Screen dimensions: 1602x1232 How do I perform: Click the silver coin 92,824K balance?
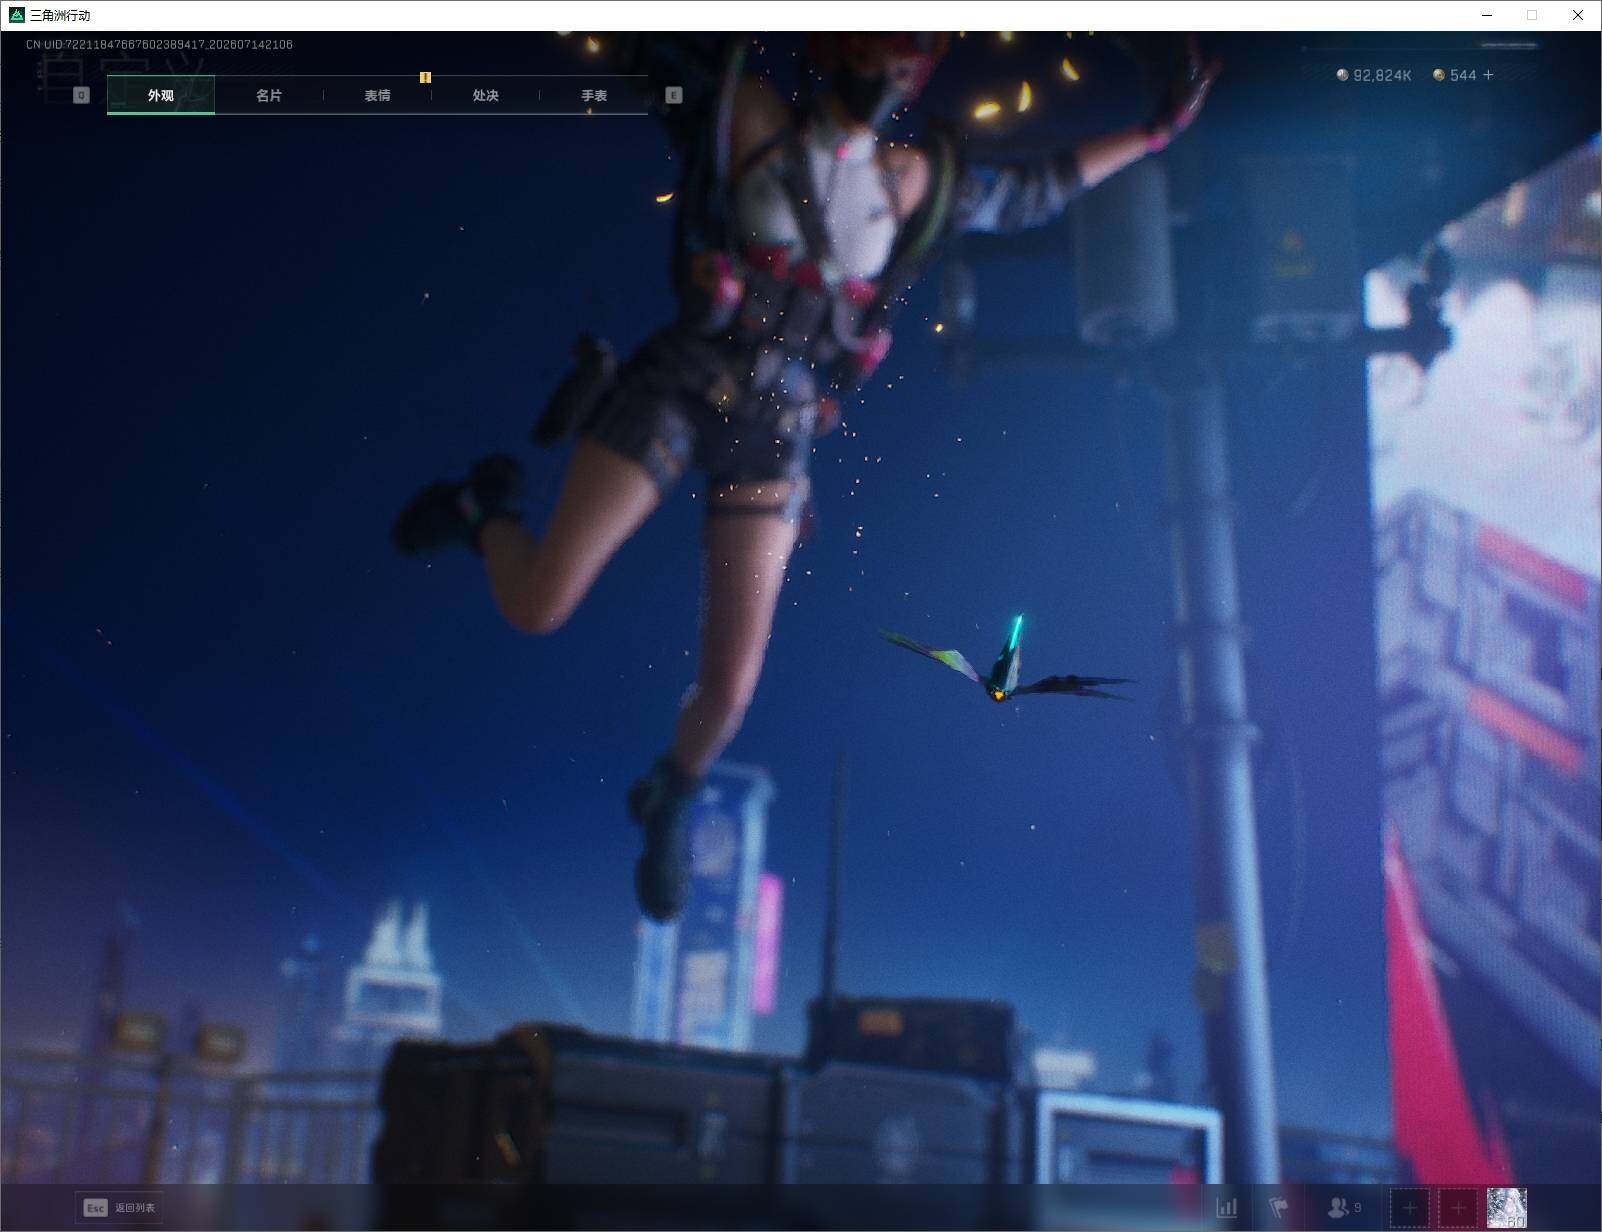[1374, 75]
